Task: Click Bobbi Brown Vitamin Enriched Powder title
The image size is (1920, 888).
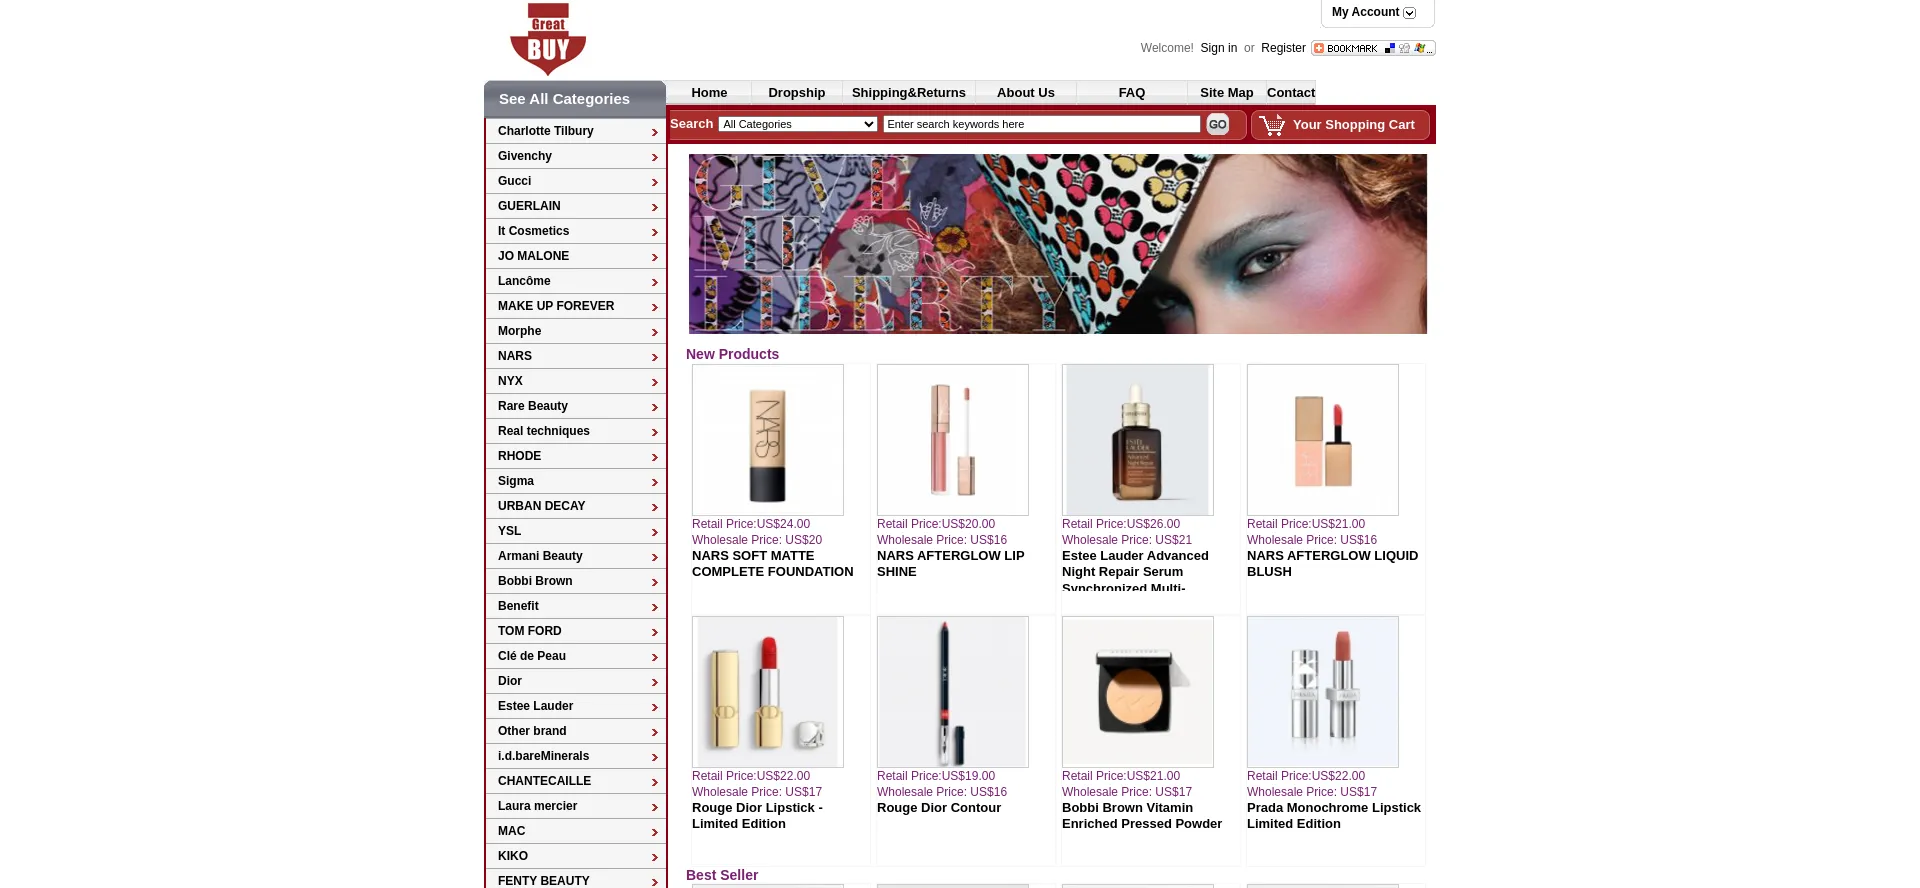Action: pyautogui.click(x=1142, y=816)
